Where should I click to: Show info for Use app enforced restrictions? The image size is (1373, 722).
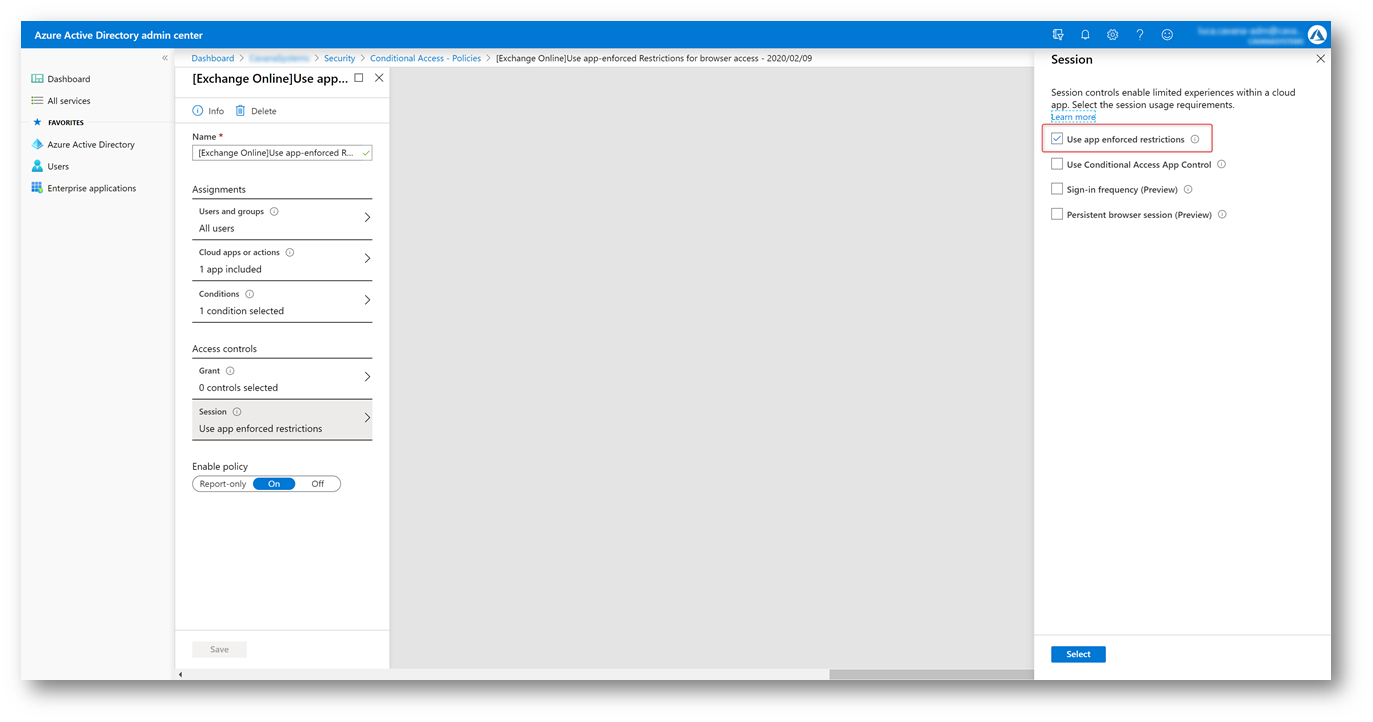coord(1195,140)
